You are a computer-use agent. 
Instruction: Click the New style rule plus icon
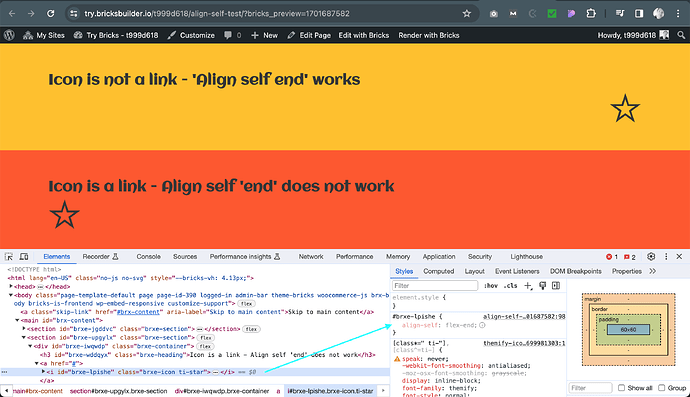pos(528,286)
